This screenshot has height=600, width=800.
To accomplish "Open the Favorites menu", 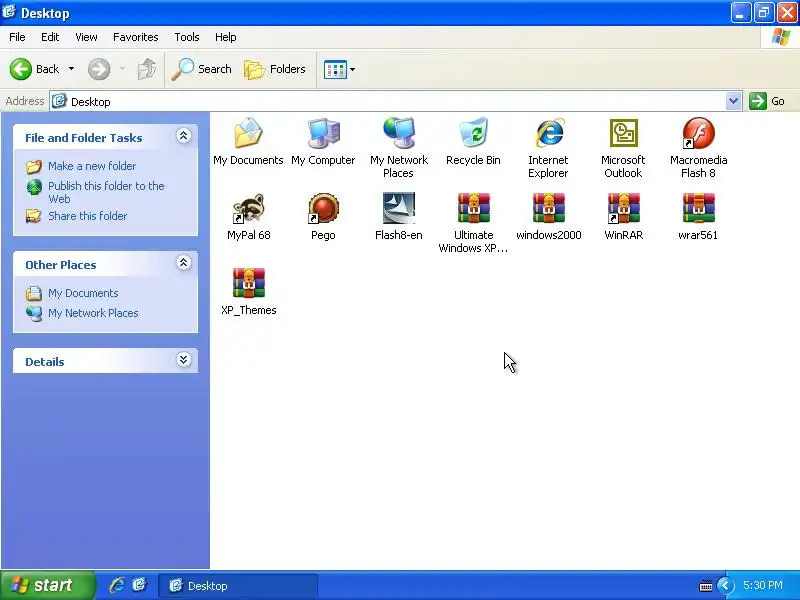I will click(x=136, y=37).
